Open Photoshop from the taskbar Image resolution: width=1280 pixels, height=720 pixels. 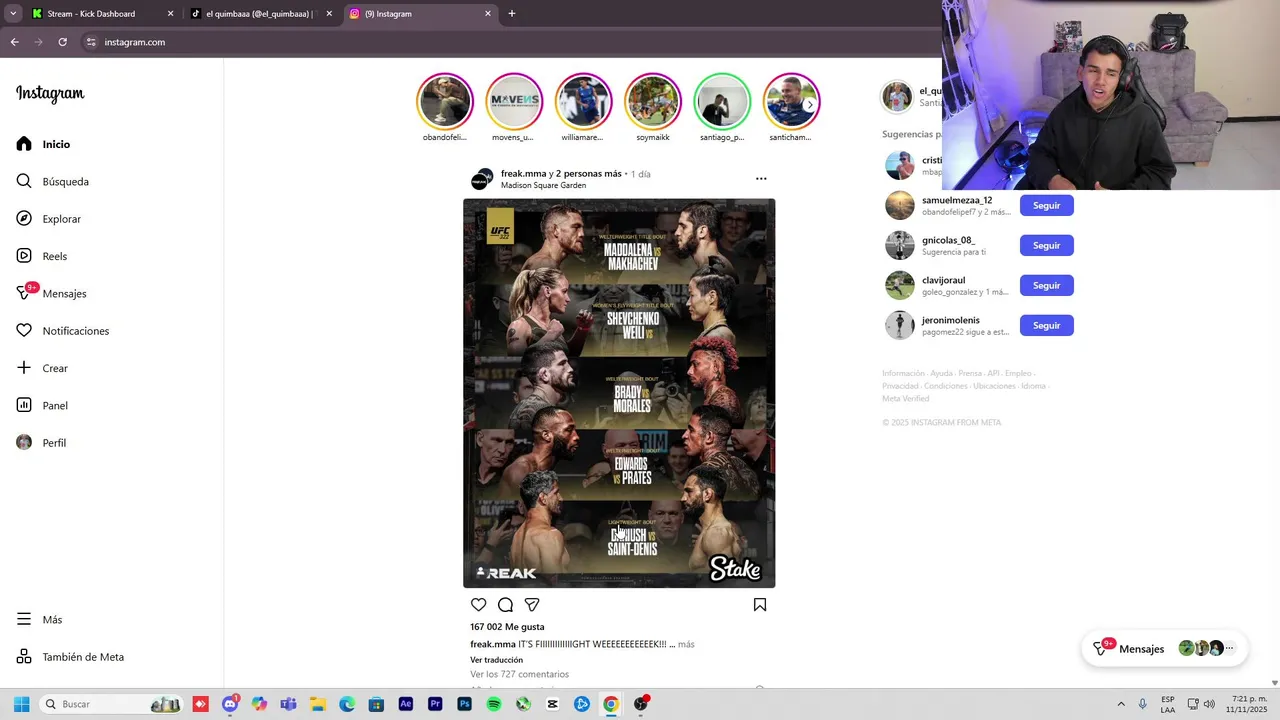point(464,704)
